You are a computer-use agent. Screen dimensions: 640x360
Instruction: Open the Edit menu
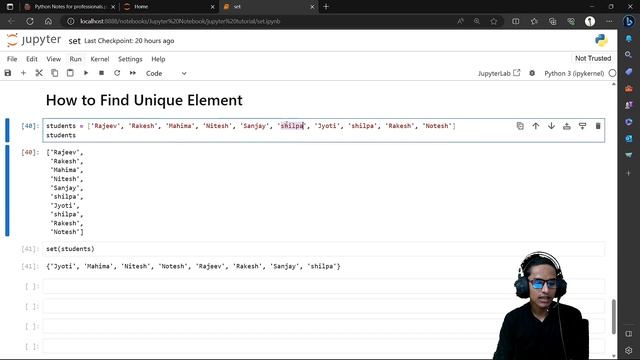click(32, 59)
